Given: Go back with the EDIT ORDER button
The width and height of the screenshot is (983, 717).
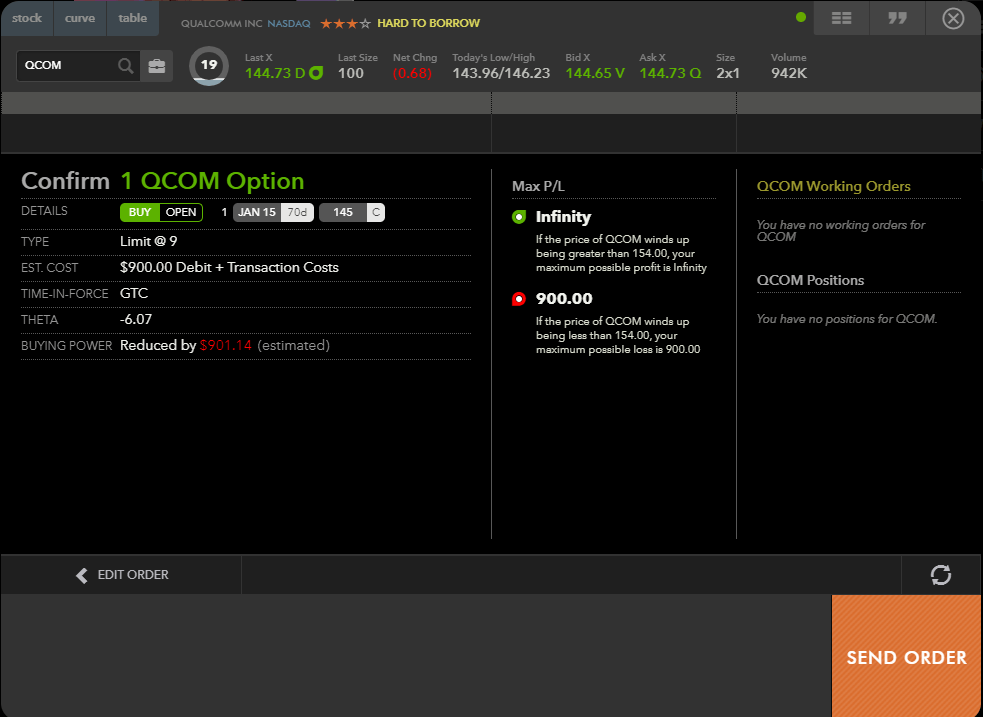Looking at the screenshot, I should [x=122, y=575].
